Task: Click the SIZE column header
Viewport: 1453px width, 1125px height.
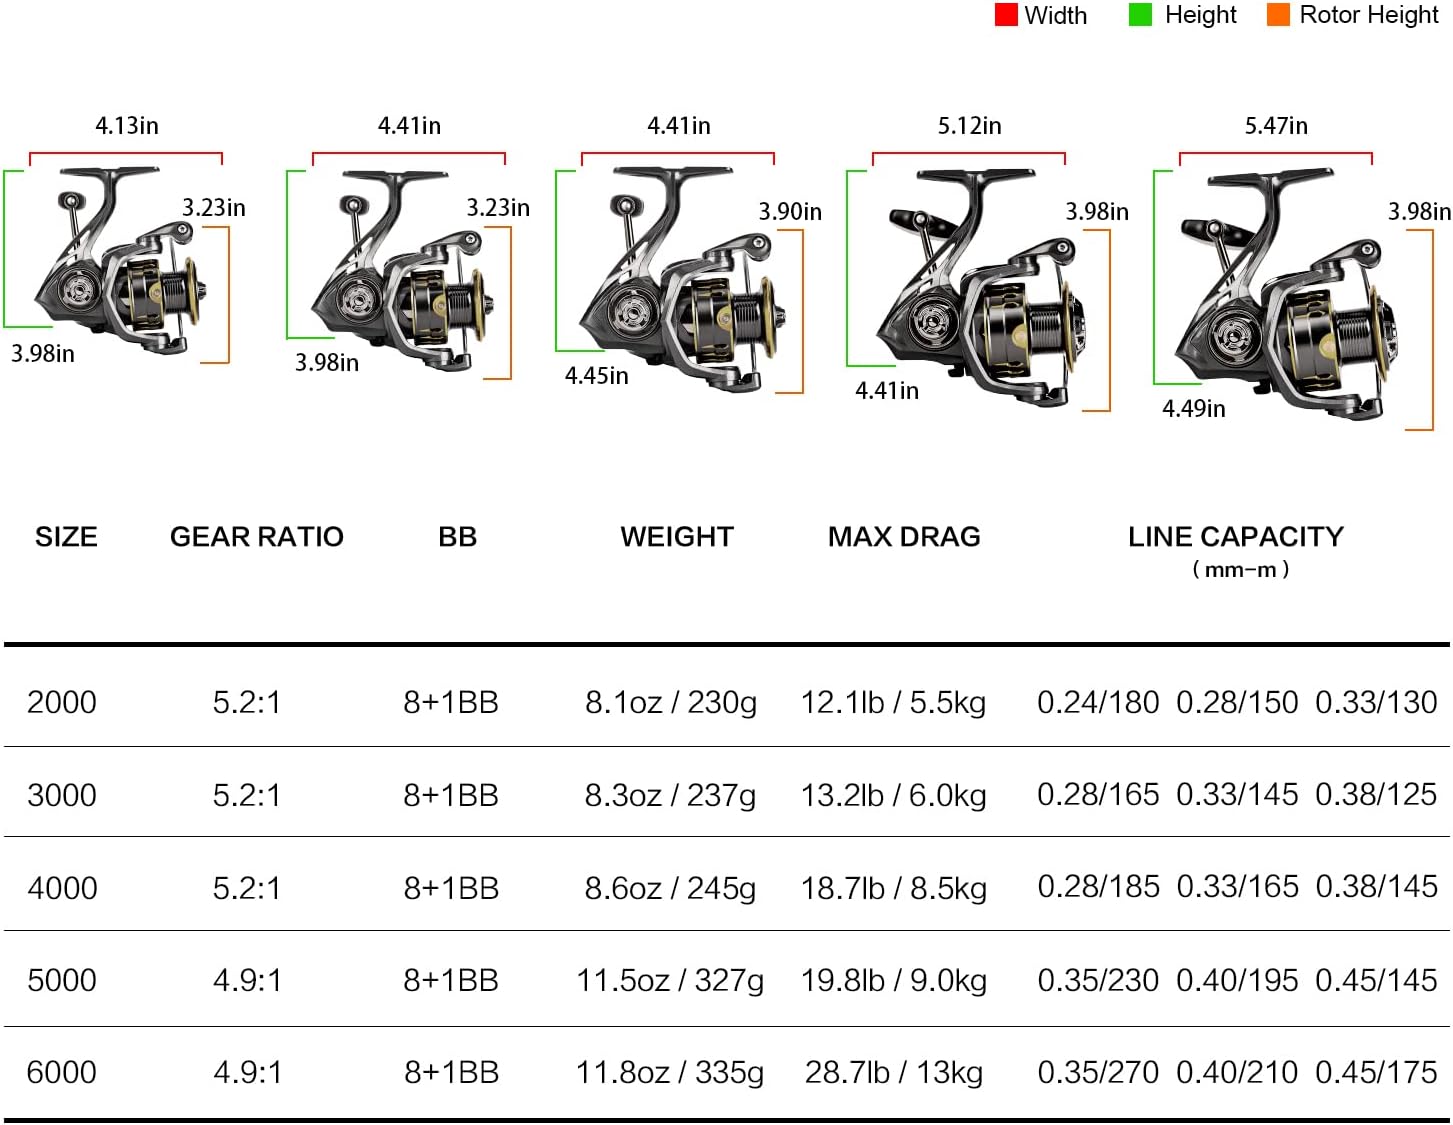Action: coord(66,537)
